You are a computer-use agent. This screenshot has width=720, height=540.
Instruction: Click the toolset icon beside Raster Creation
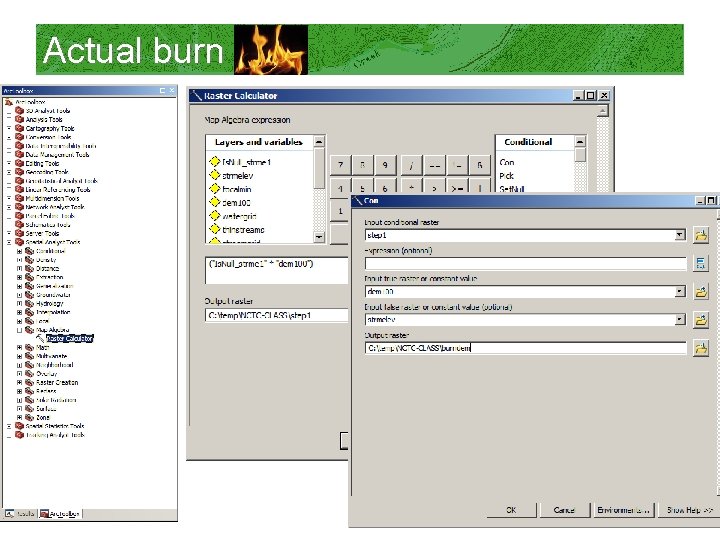[30, 382]
